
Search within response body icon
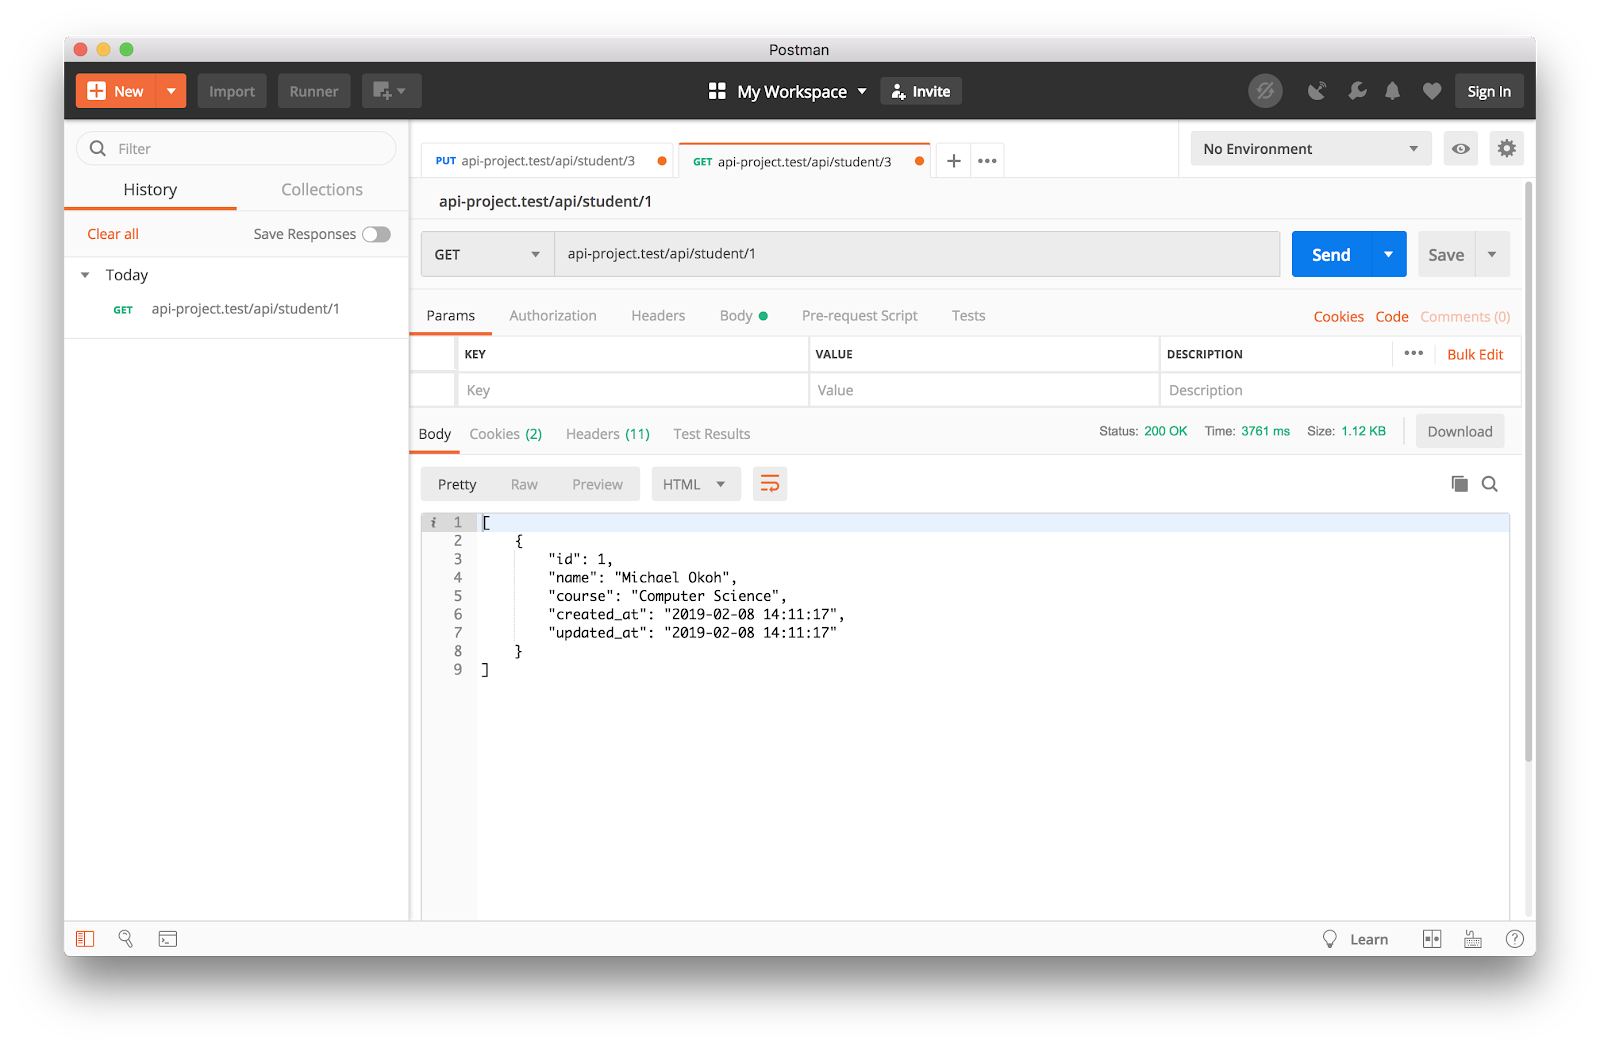(x=1490, y=484)
